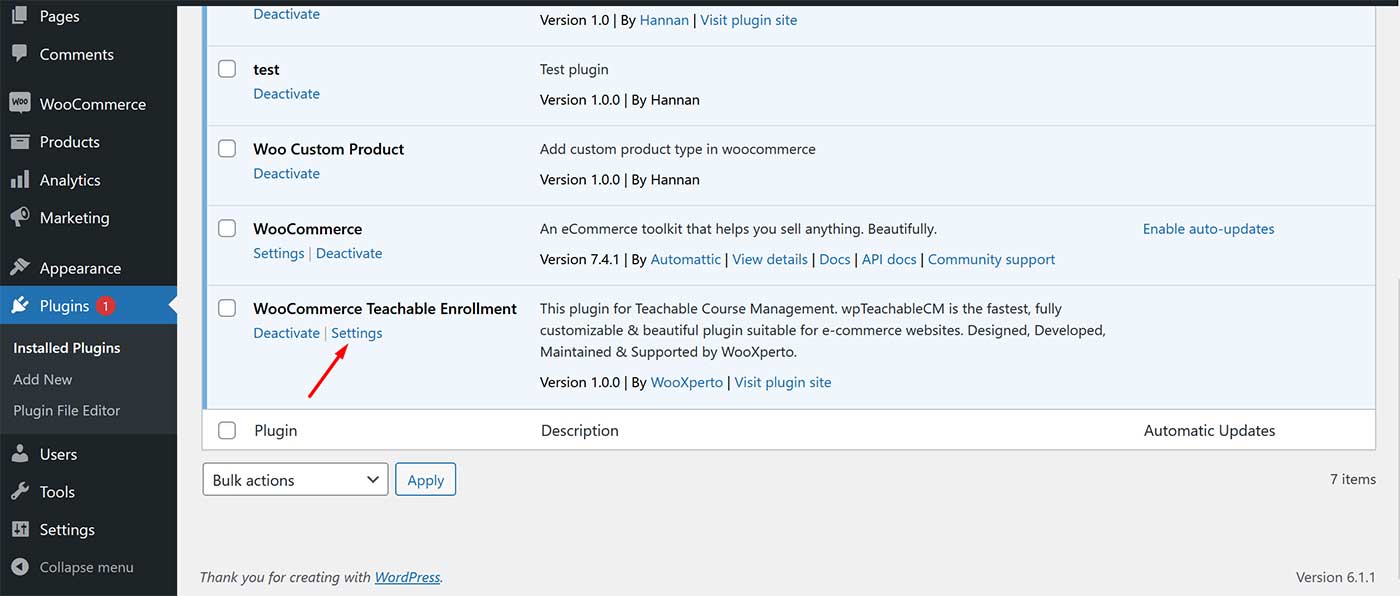Image resolution: width=1400 pixels, height=596 pixels.
Task: Tick the Woo Custom Product checkbox
Action: tap(227, 149)
